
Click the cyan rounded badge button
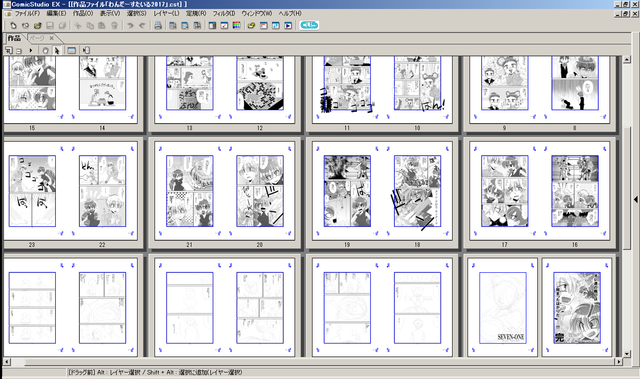309,25
